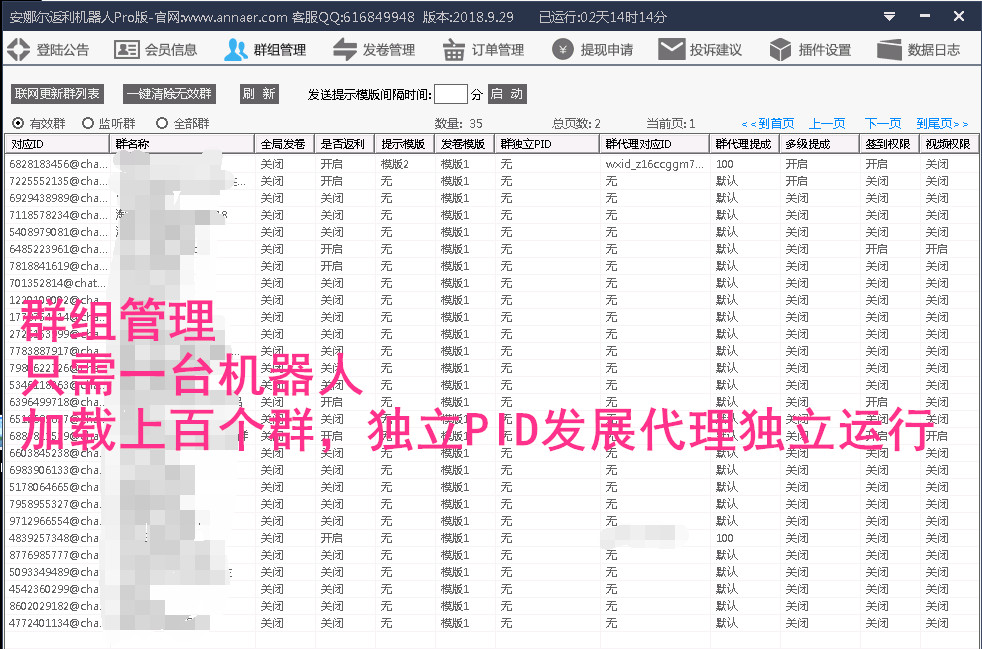This screenshot has height=649, width=982.
Task: Select row 9712966554@cha...
Action: click(492, 521)
